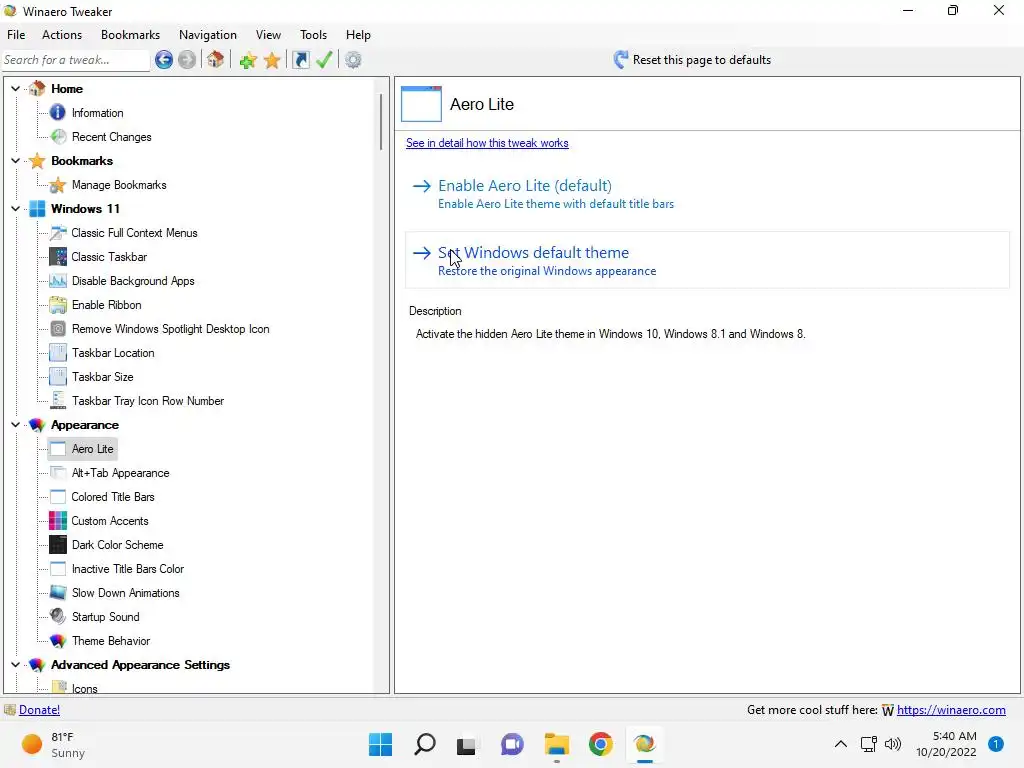The width and height of the screenshot is (1024, 768).
Task: Click the create shortcut toolbar icon
Action: tap(300, 60)
